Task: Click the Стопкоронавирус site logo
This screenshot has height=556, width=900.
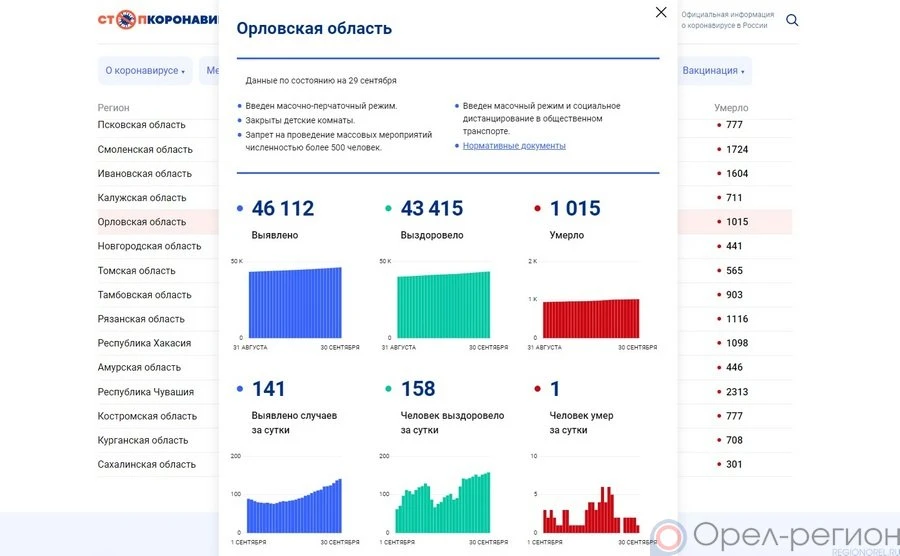Action: pyautogui.click(x=158, y=20)
